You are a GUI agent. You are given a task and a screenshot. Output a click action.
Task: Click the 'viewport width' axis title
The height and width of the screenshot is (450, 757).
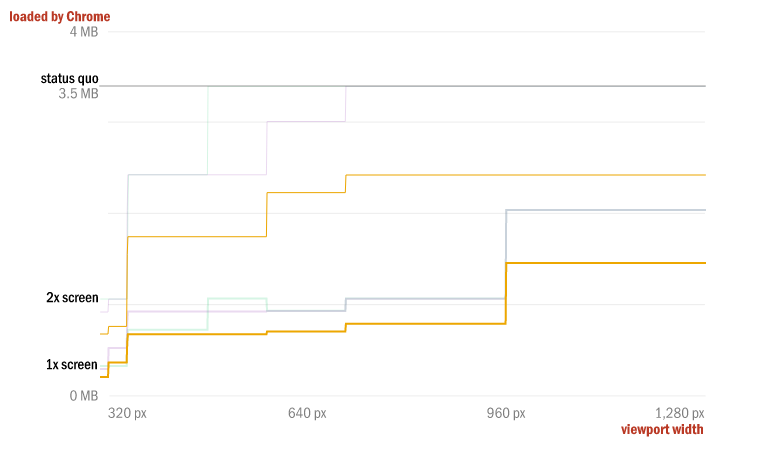(x=661, y=430)
